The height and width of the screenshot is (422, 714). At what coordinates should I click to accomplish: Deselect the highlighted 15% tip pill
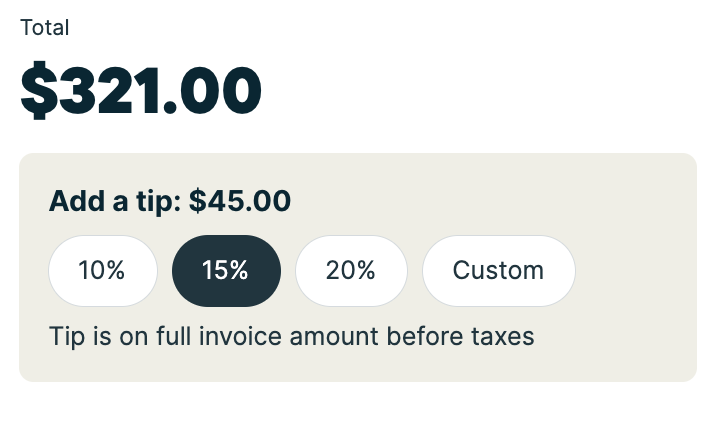(x=226, y=270)
